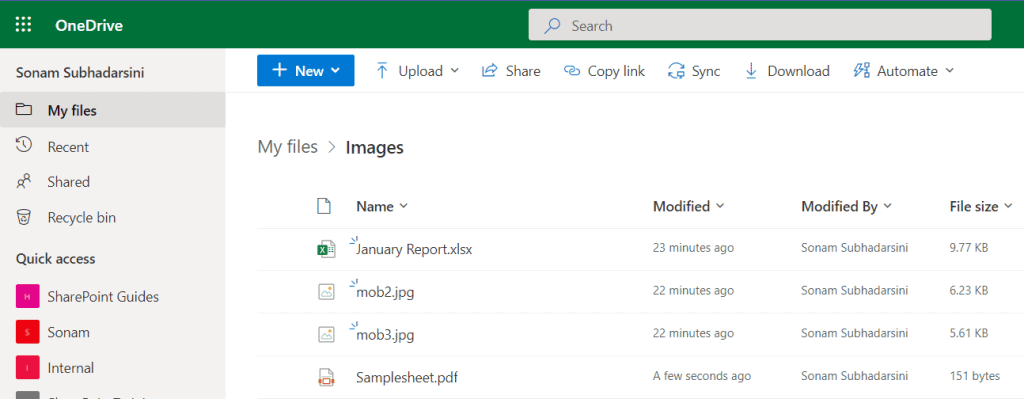
Task: Expand the New button chevron
Action: point(336,71)
